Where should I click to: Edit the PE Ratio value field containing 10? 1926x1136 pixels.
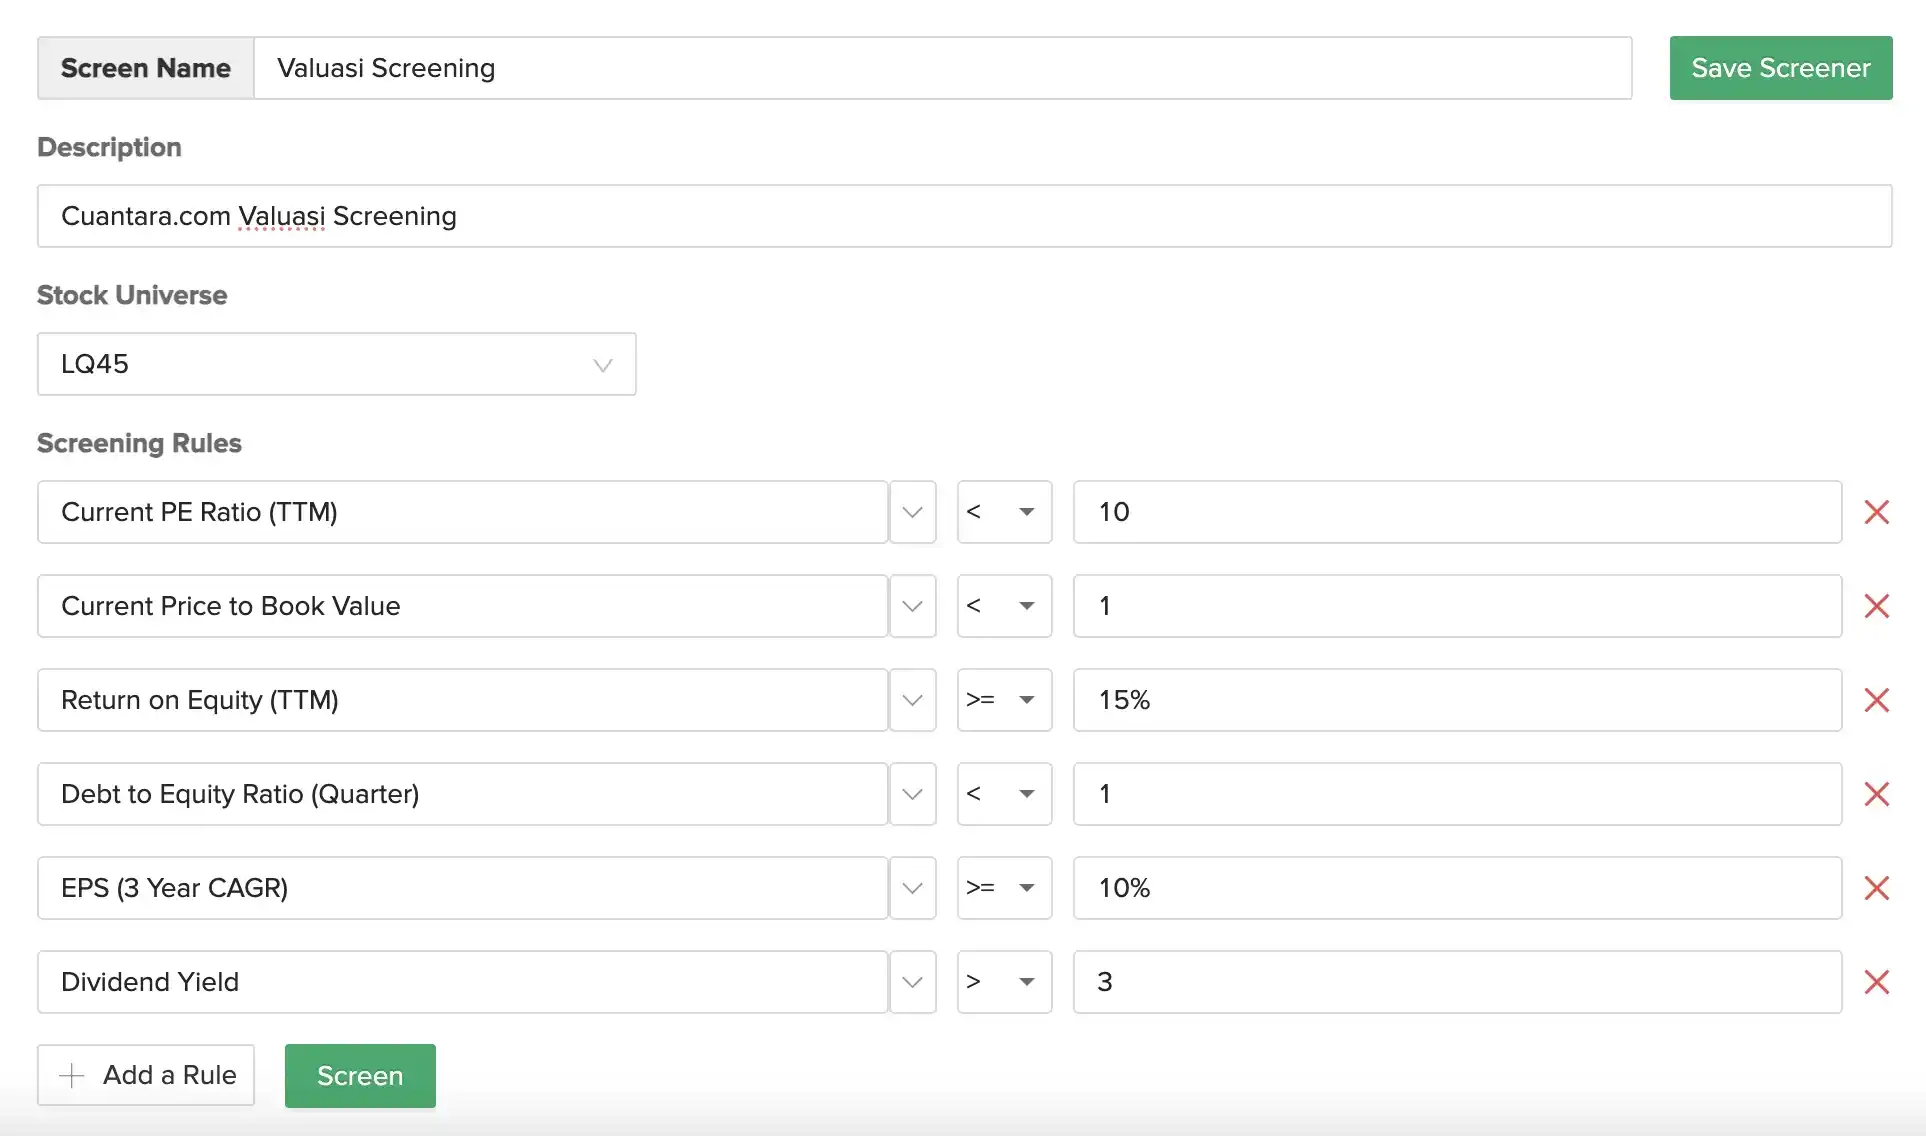click(1456, 512)
